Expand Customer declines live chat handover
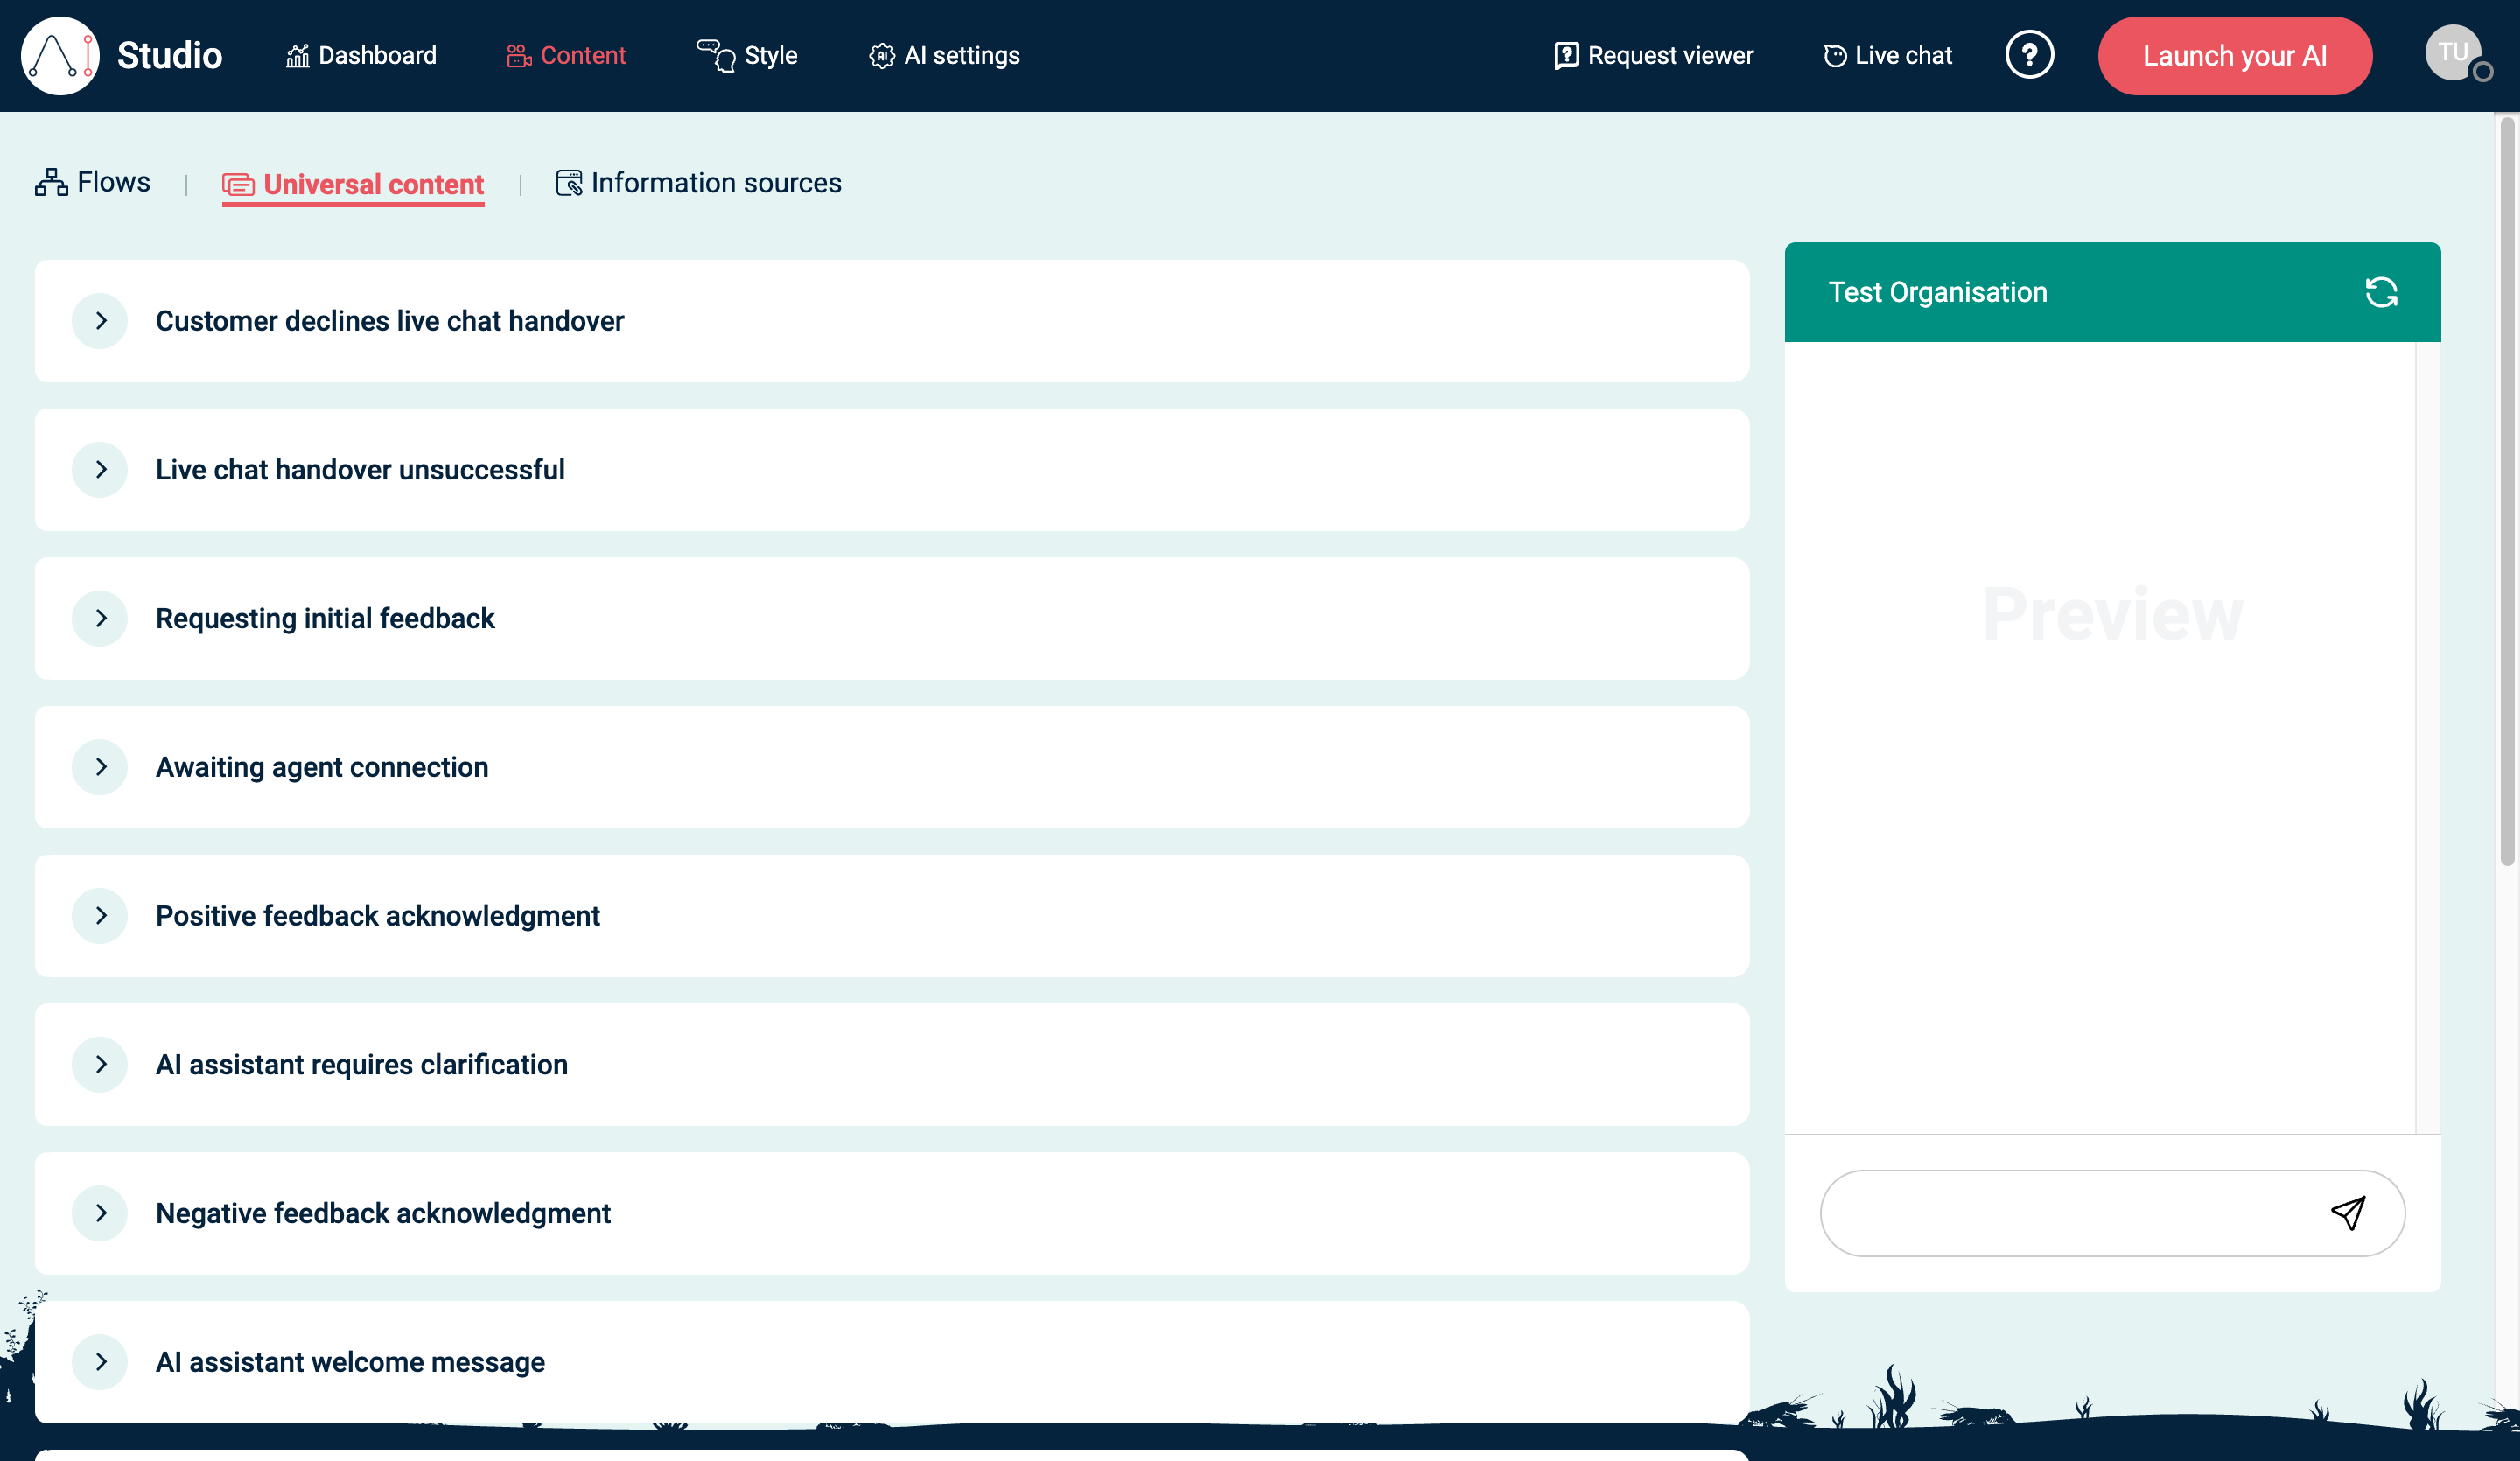 (x=100, y=321)
